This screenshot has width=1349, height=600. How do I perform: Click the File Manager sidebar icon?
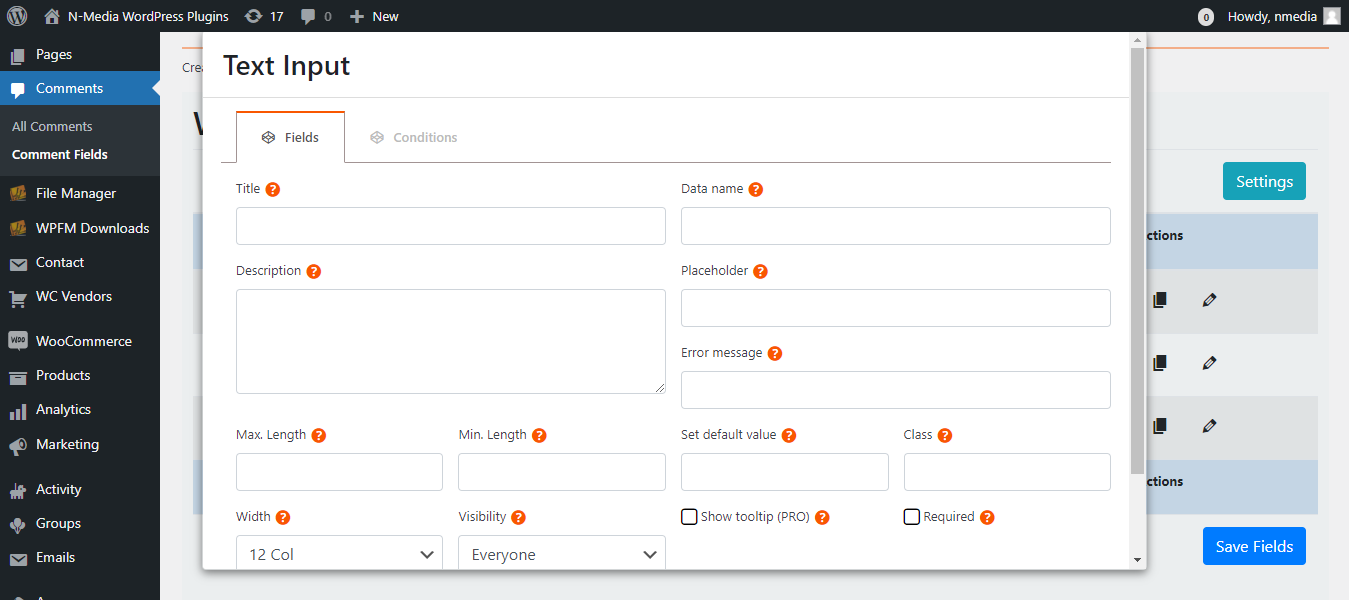pyautogui.click(x=18, y=193)
